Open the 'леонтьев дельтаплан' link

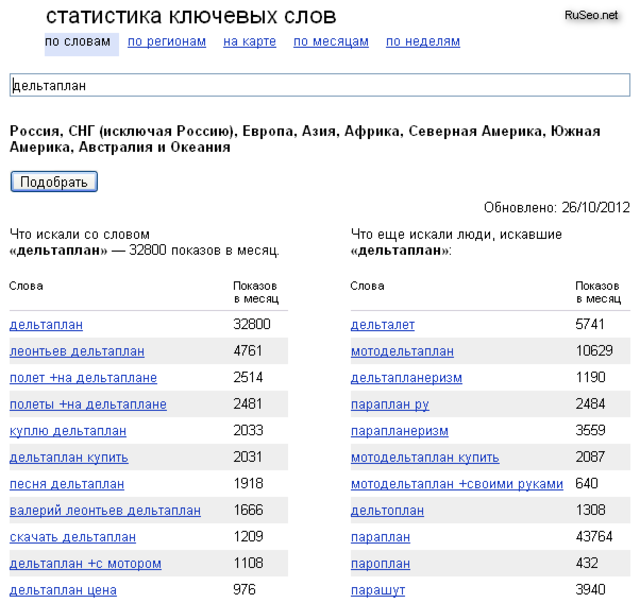click(x=77, y=351)
